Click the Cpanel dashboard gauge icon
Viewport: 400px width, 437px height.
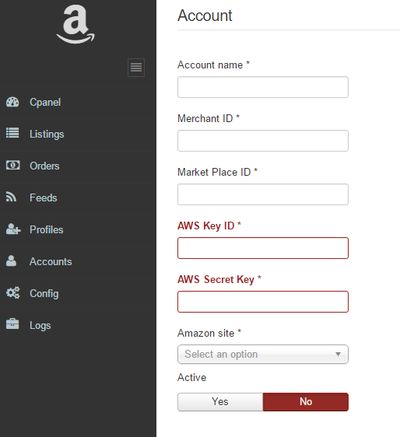coord(13,102)
